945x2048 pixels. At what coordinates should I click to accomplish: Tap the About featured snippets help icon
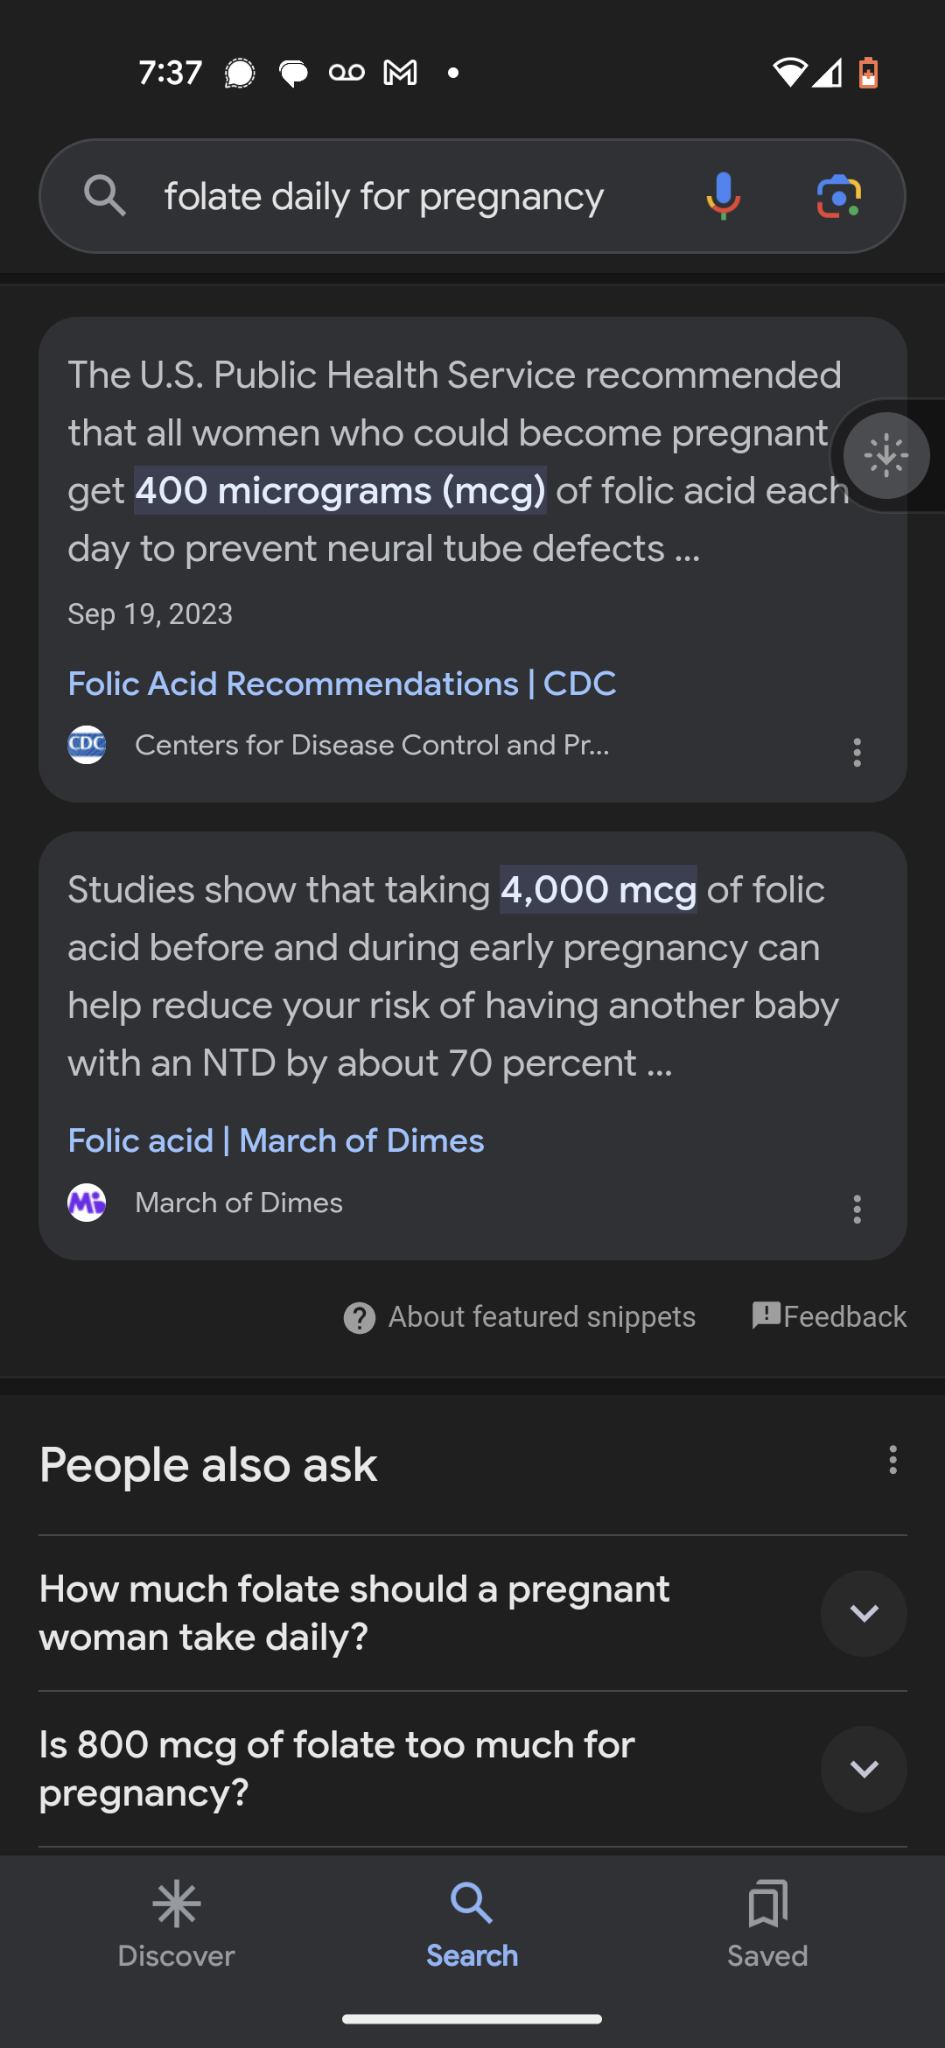(x=359, y=1318)
